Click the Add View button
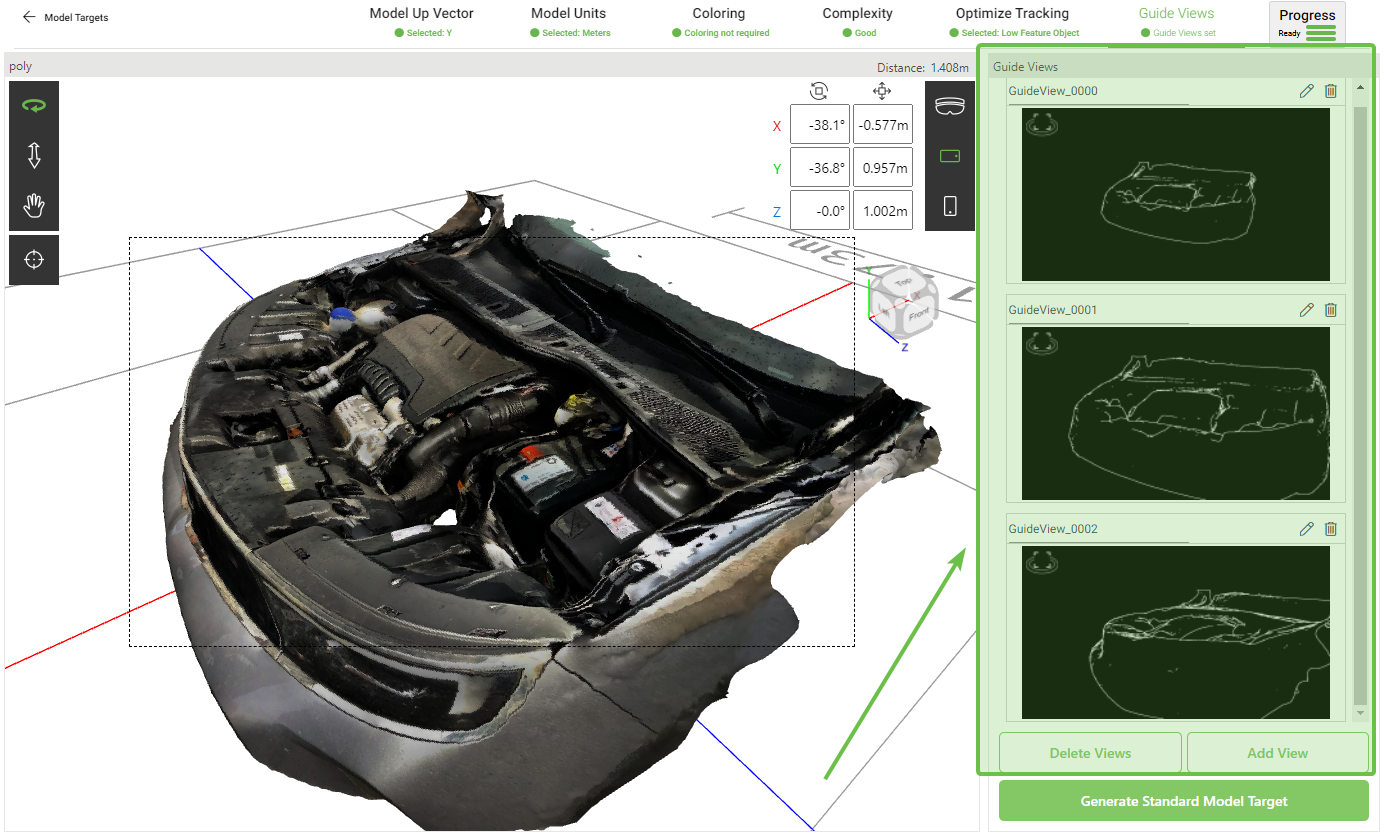The image size is (1384, 836). tap(1277, 752)
